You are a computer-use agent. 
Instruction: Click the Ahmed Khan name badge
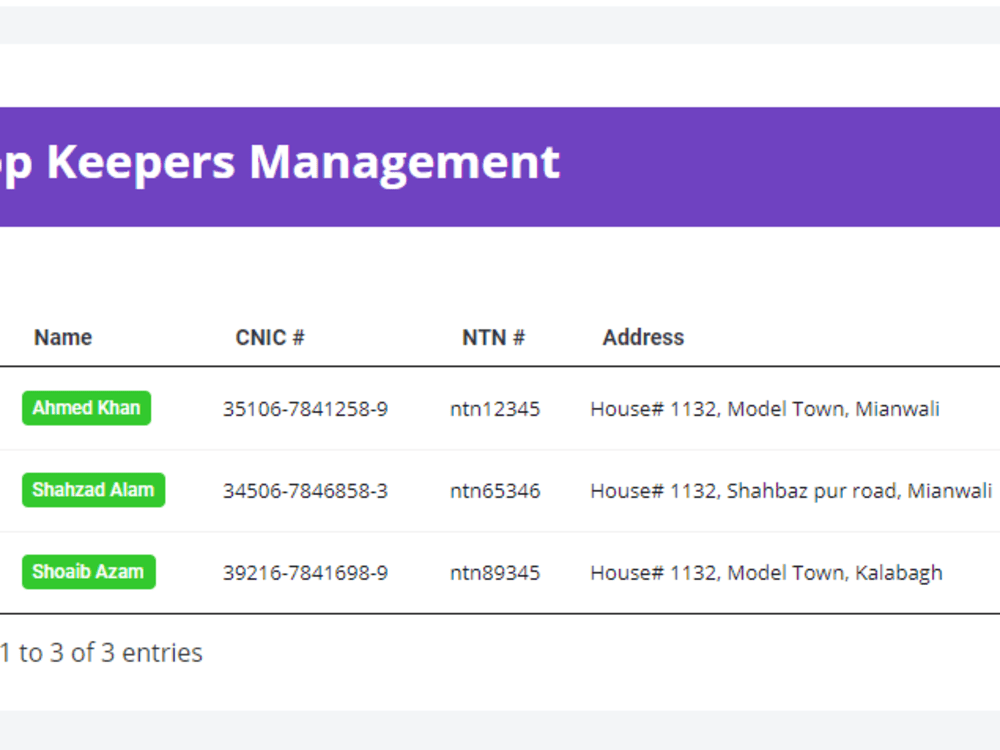(x=86, y=408)
